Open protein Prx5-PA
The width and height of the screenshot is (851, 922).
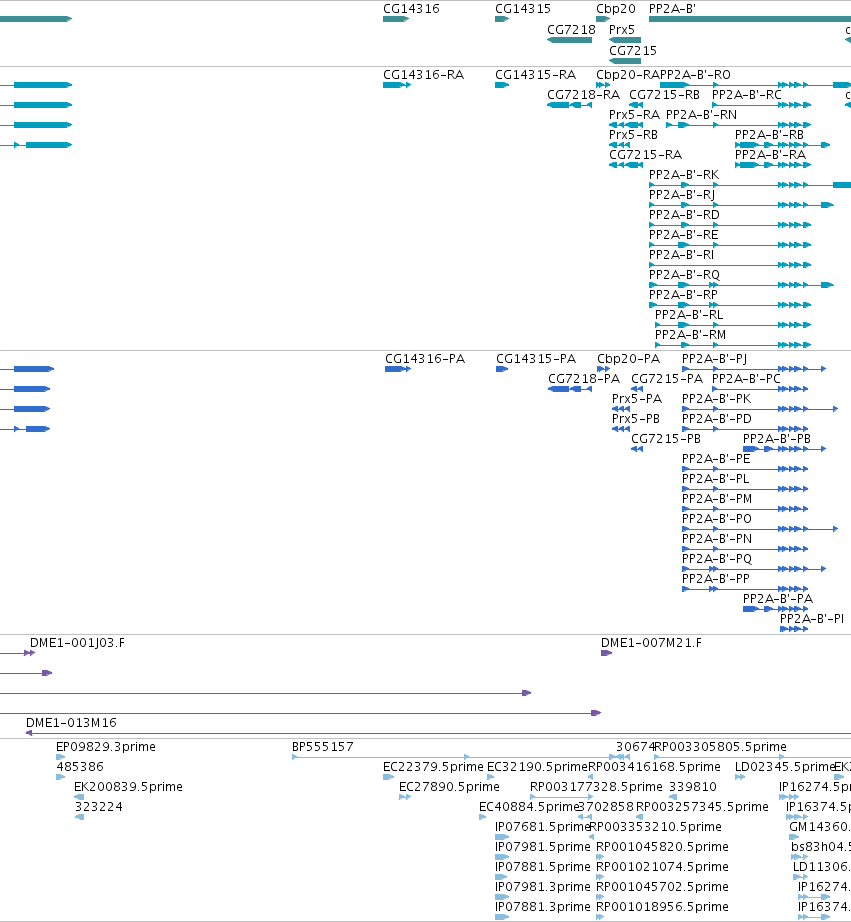click(637, 399)
